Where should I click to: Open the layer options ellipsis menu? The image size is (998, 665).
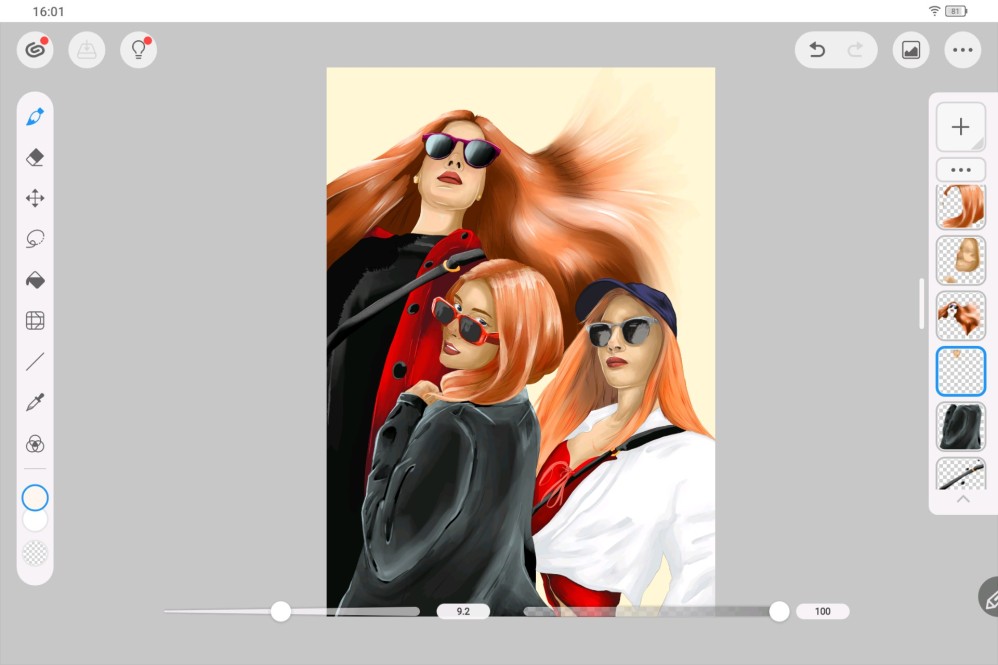click(960, 170)
